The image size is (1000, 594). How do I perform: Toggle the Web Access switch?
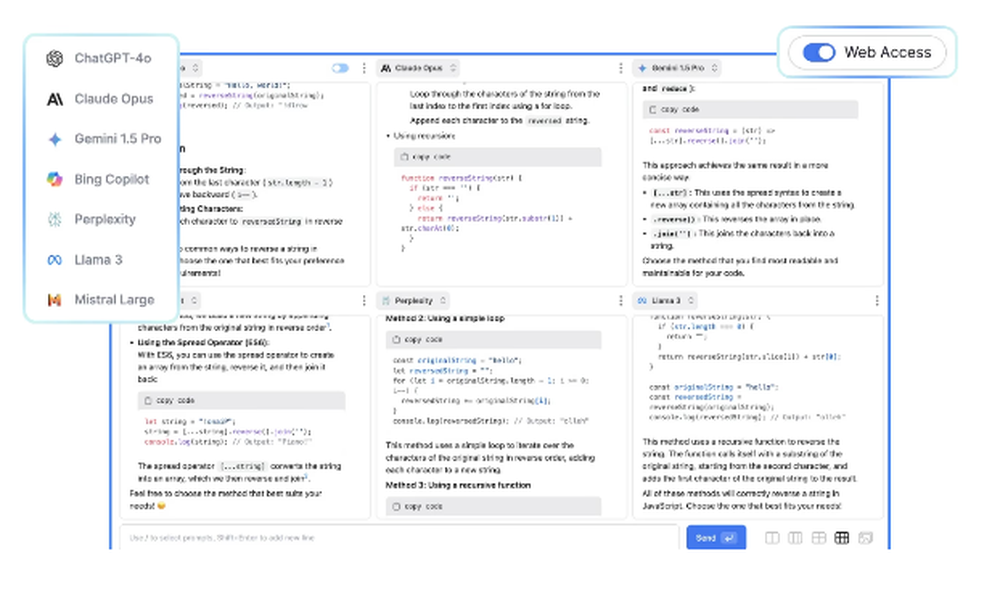coord(818,52)
